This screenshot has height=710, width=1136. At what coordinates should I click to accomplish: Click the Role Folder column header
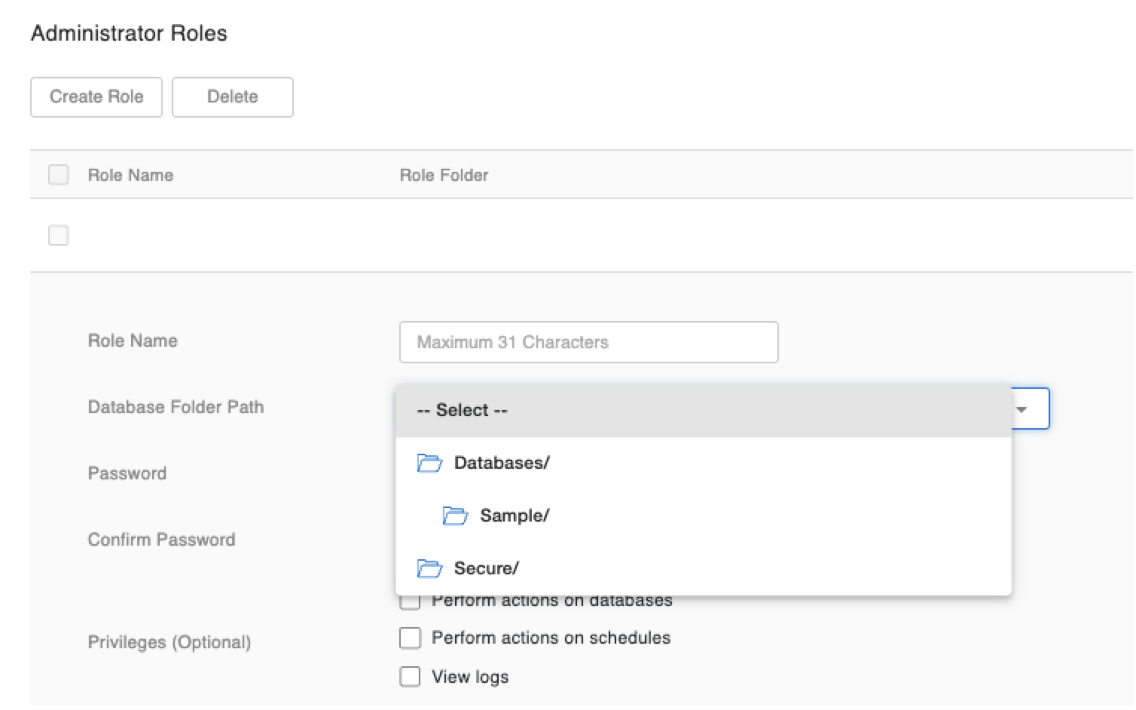pyautogui.click(x=444, y=175)
